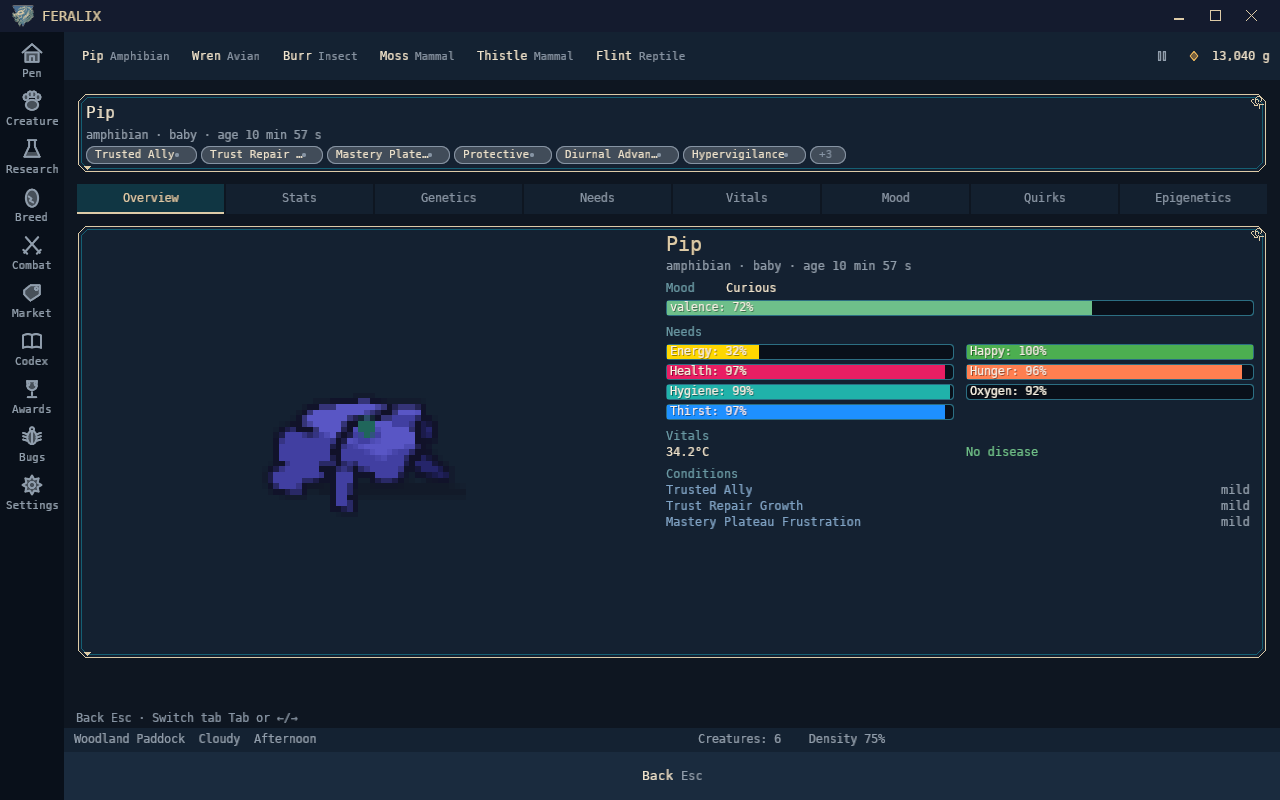Select creature Moss Mammal

coord(417,56)
